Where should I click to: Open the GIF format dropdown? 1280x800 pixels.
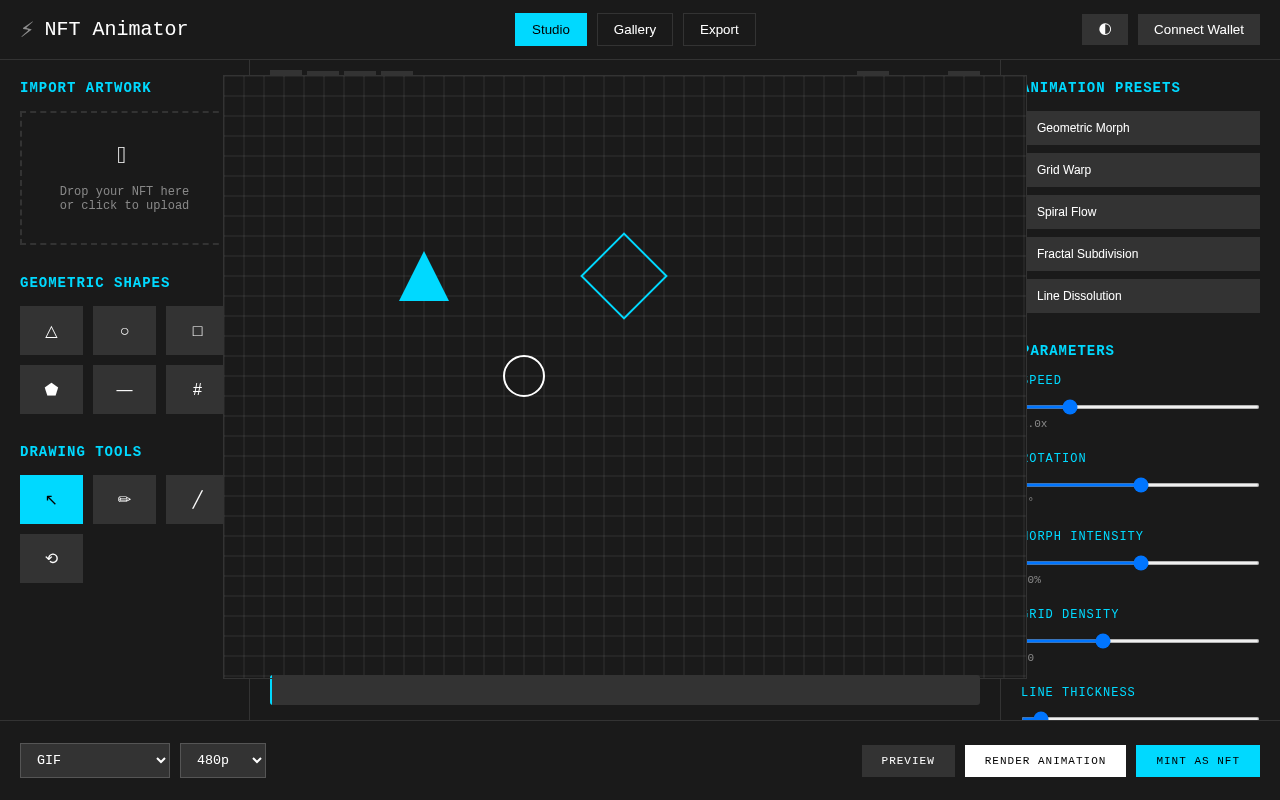(95, 760)
